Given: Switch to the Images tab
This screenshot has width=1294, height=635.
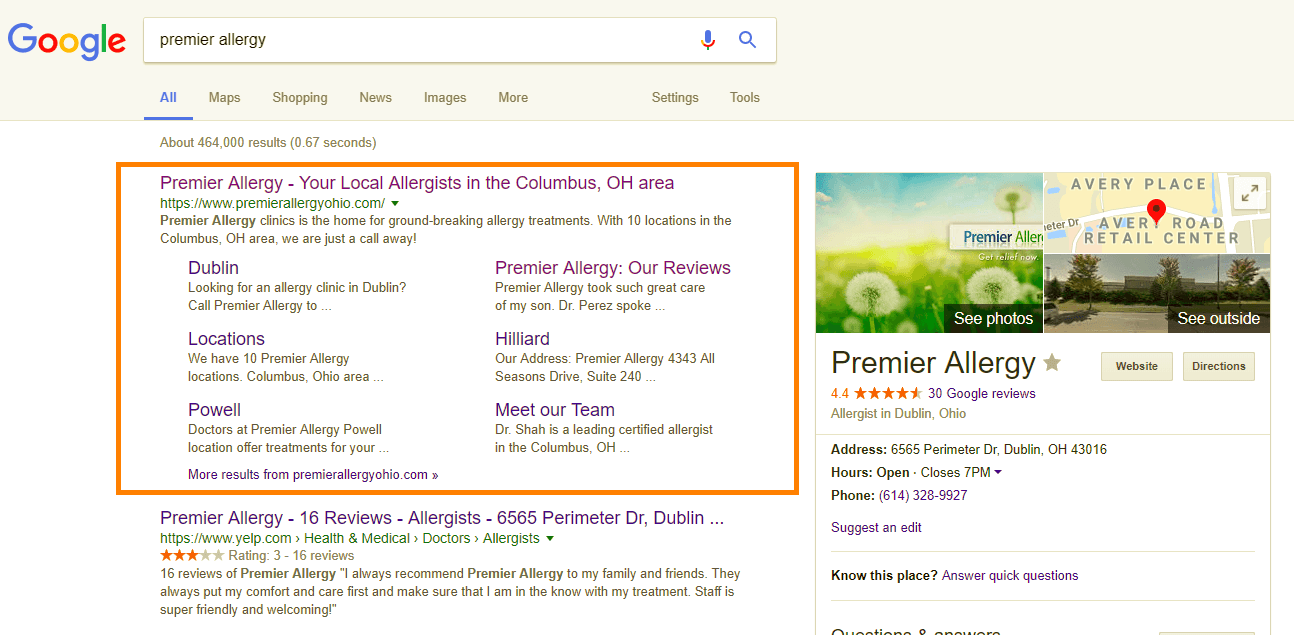Looking at the screenshot, I should [445, 97].
